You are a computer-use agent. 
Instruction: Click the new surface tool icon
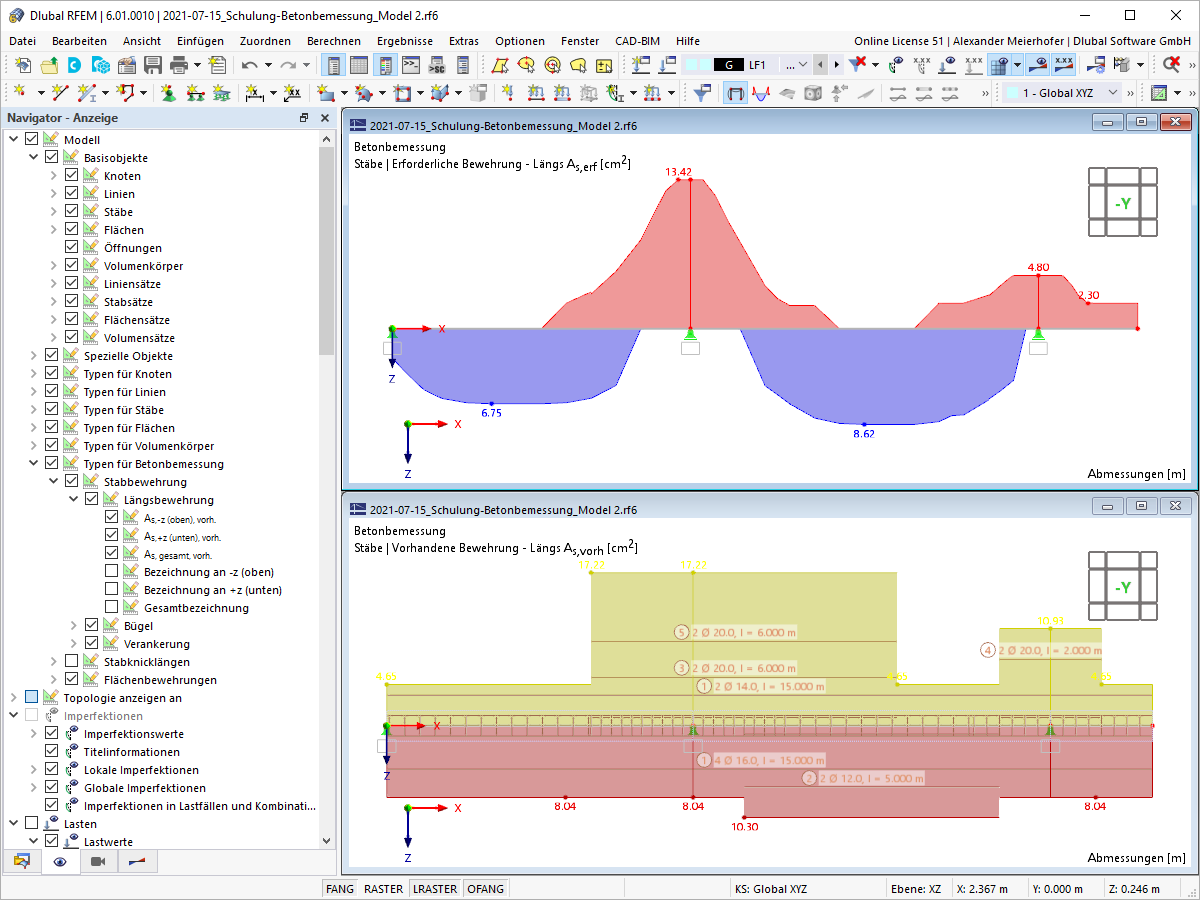click(x=326, y=93)
